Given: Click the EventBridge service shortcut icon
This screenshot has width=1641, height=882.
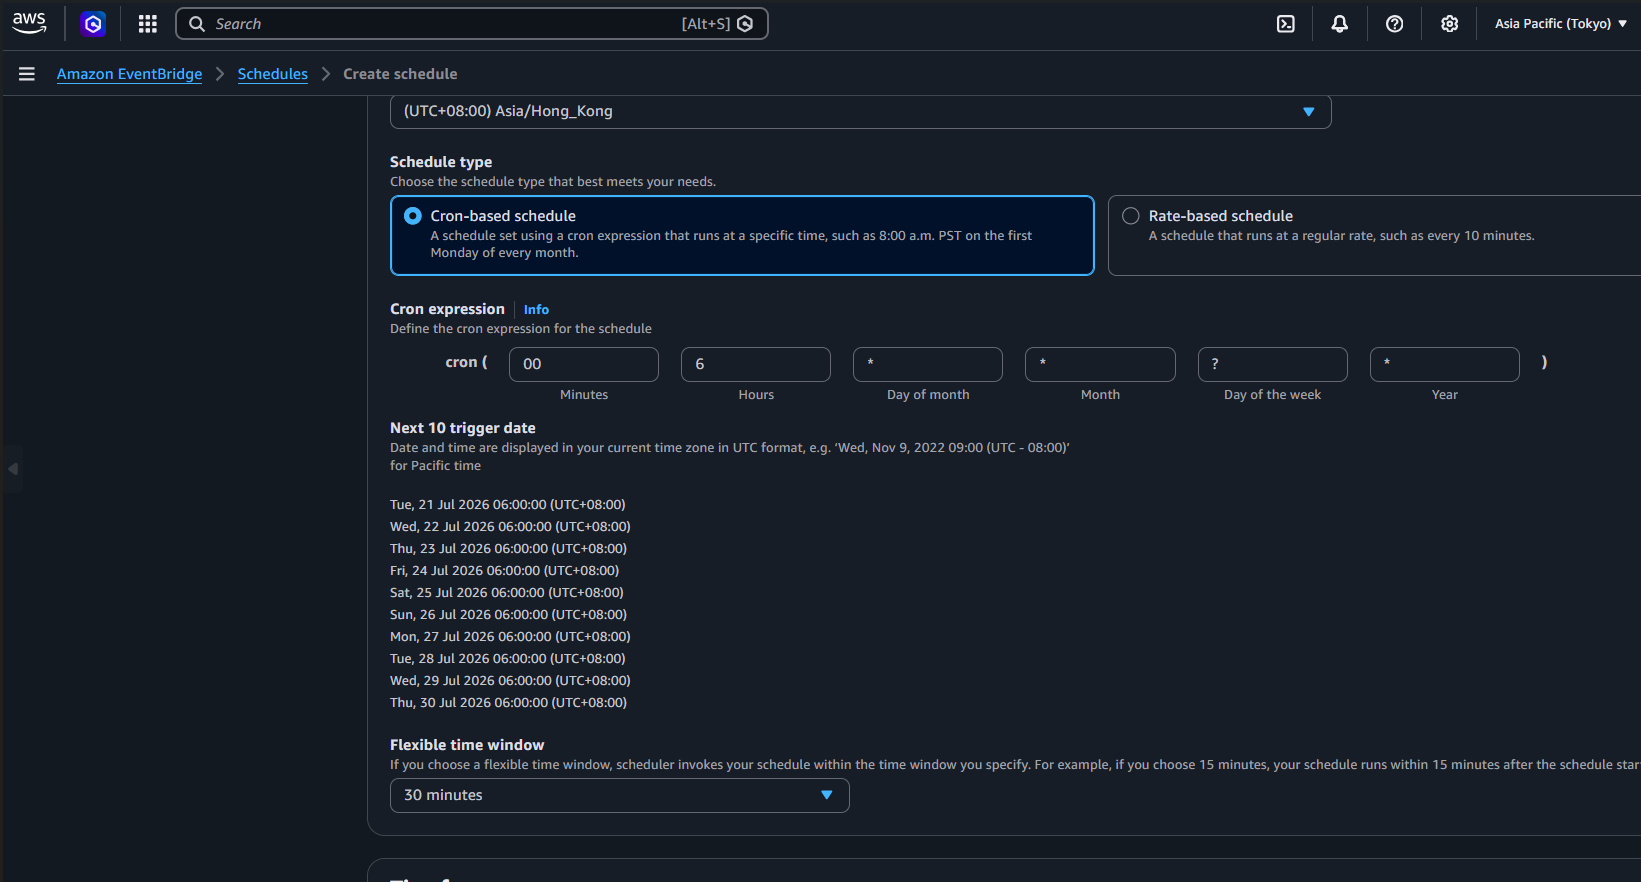Looking at the screenshot, I should pyautogui.click(x=93, y=24).
